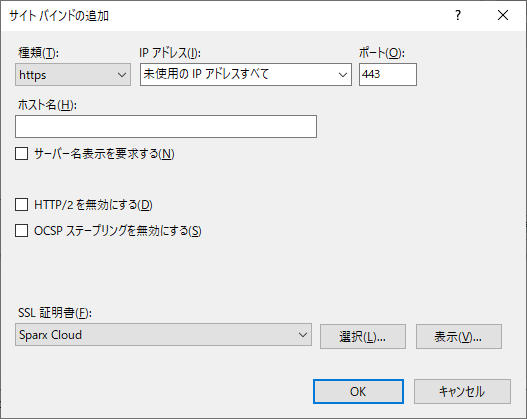Click the ホスト名(H) label
The image size is (527, 419).
47,105
